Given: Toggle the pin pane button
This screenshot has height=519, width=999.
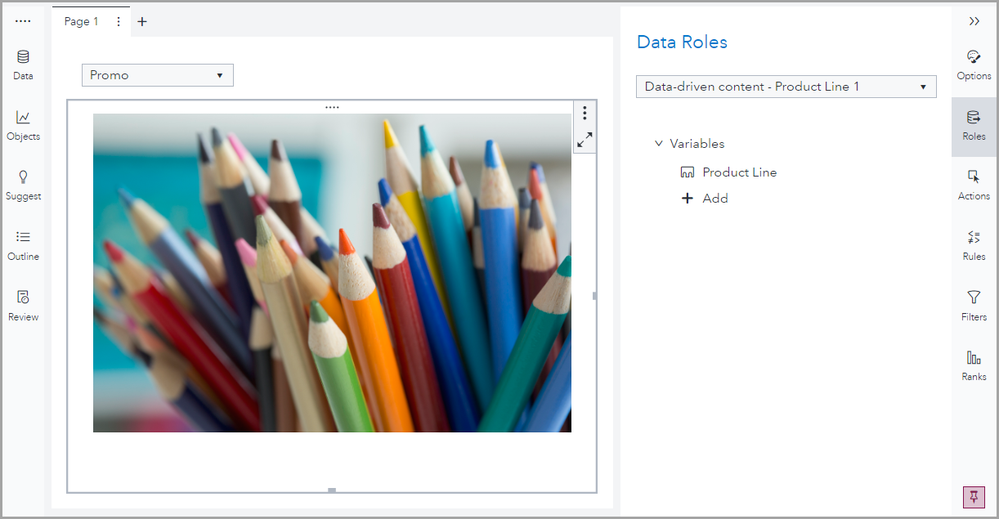Looking at the screenshot, I should point(973,497).
